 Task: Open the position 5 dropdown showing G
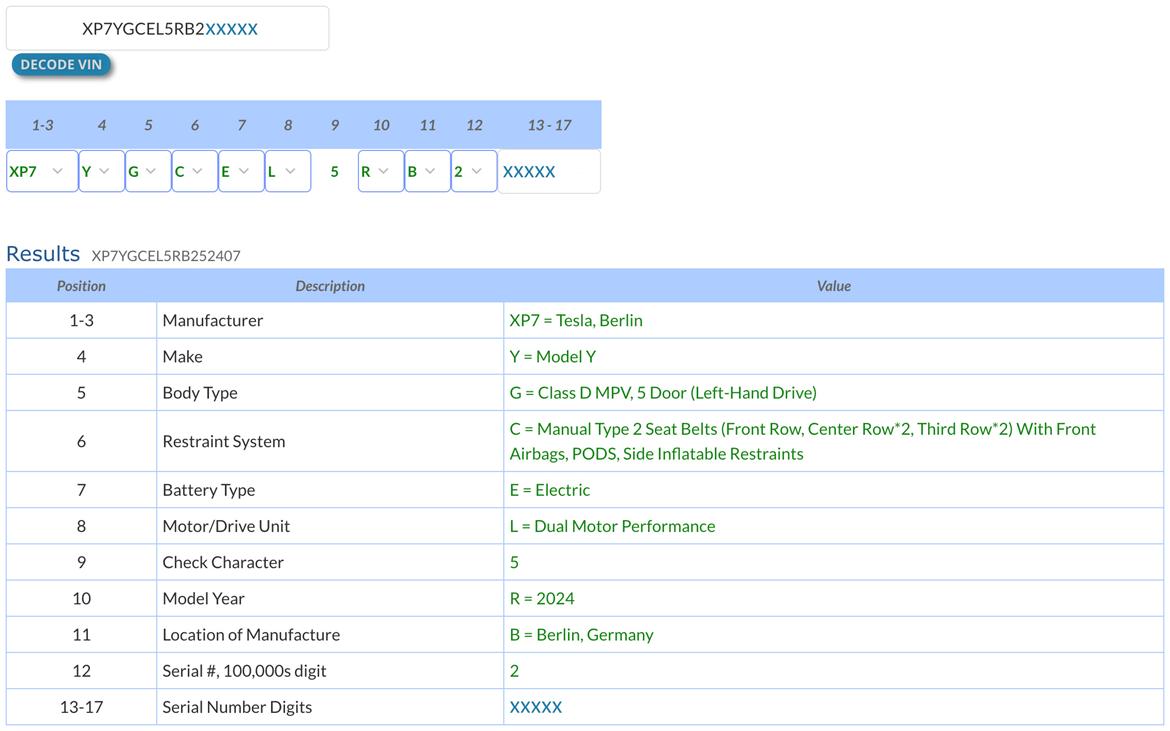point(148,171)
